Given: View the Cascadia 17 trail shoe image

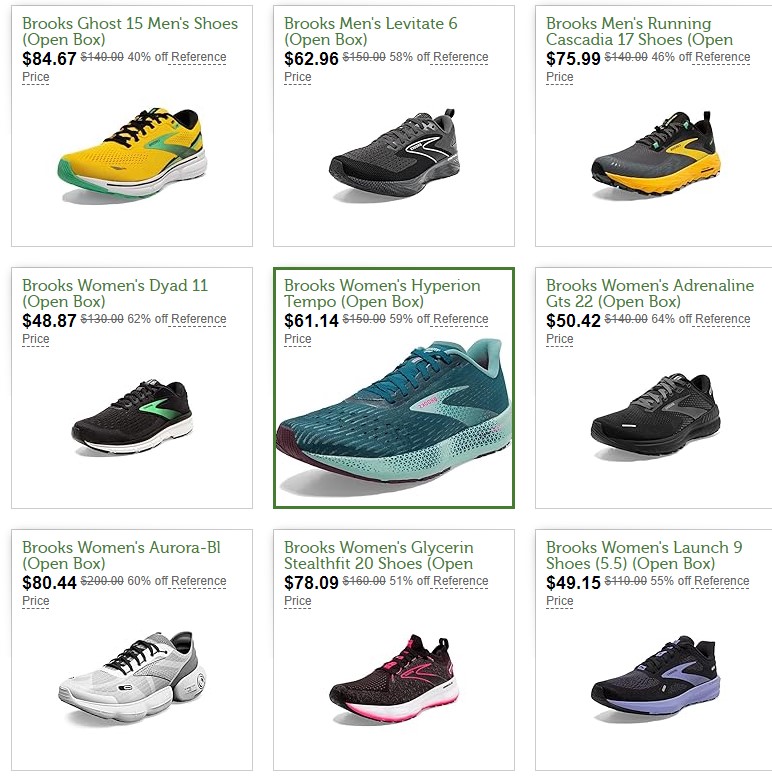Looking at the screenshot, I should (656, 154).
